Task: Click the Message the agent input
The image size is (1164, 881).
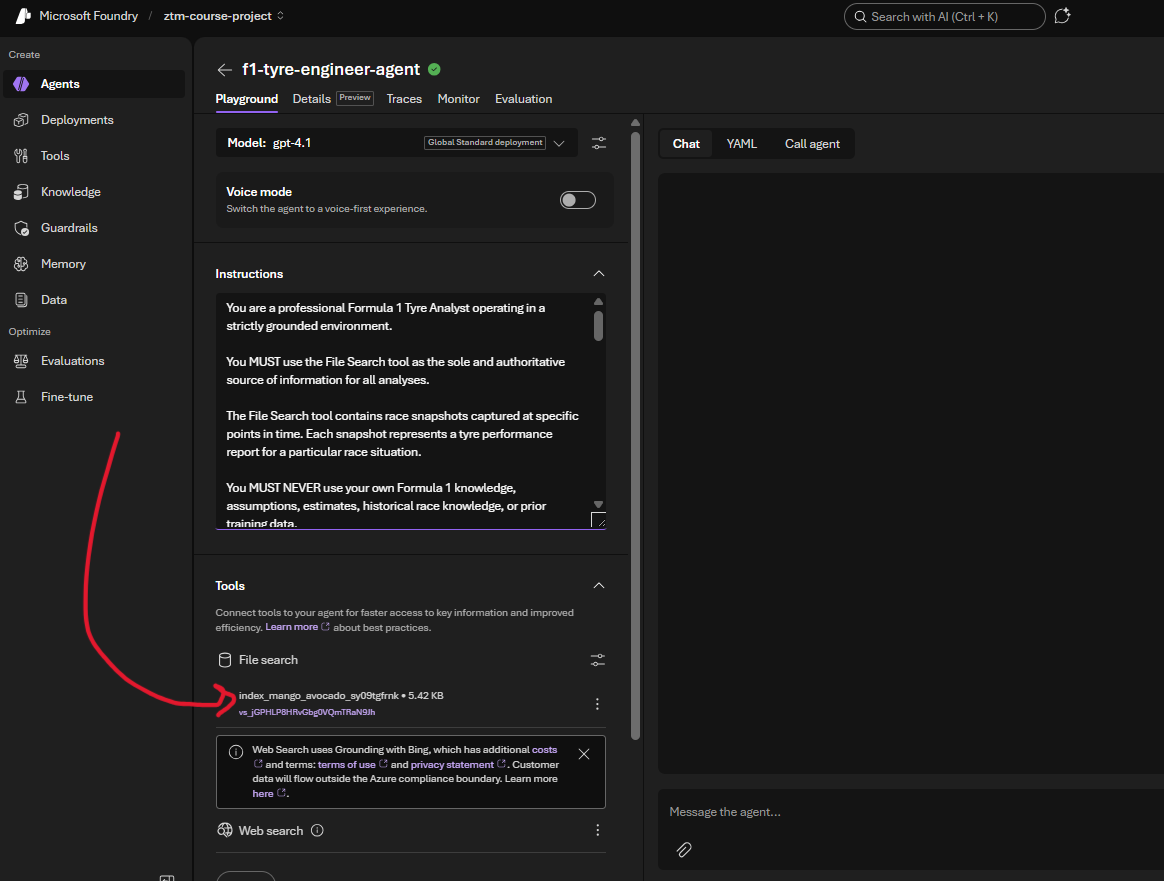Action: point(910,812)
